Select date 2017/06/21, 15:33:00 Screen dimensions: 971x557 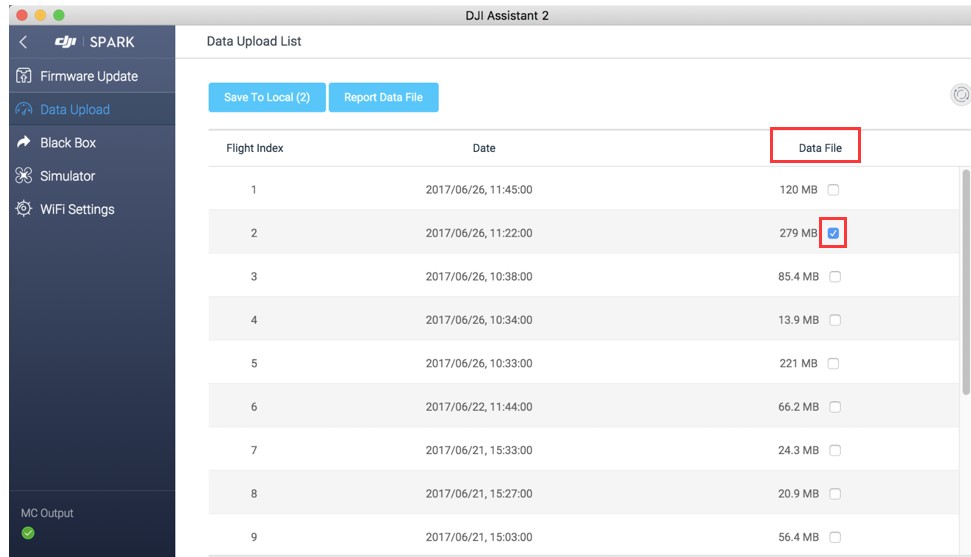[479, 450]
